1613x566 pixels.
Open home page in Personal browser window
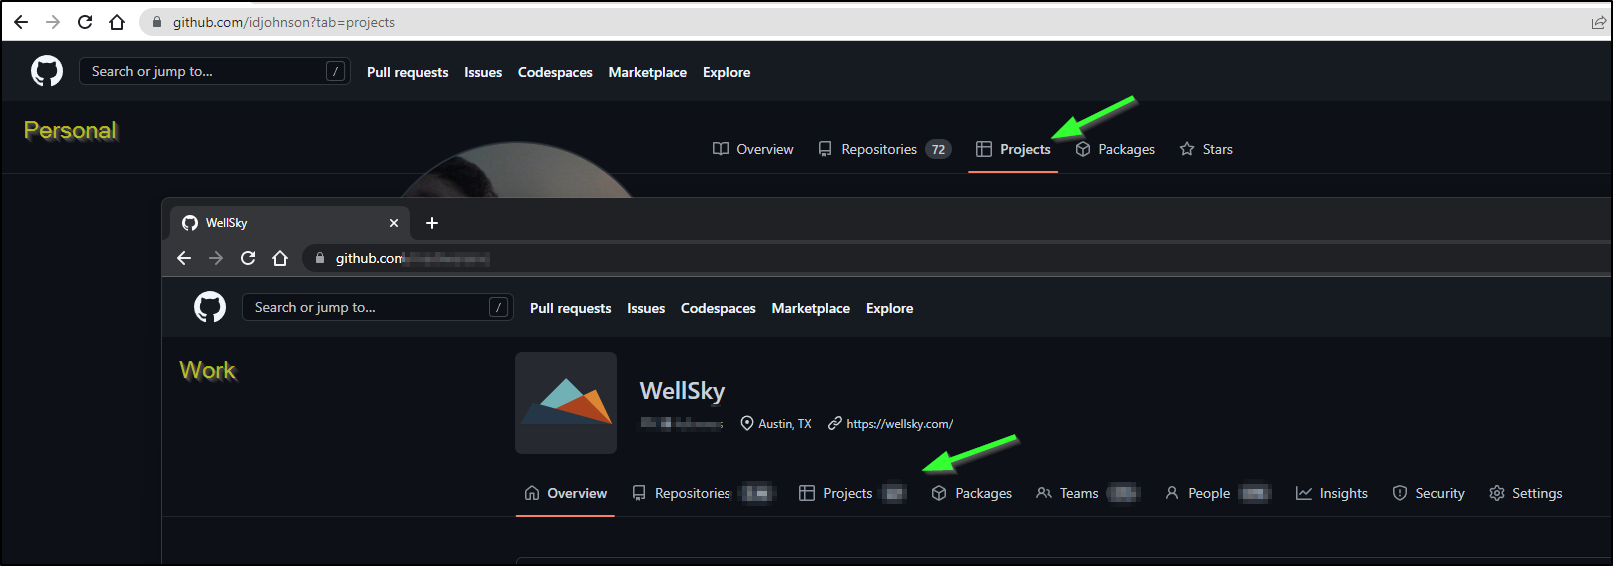point(117,22)
